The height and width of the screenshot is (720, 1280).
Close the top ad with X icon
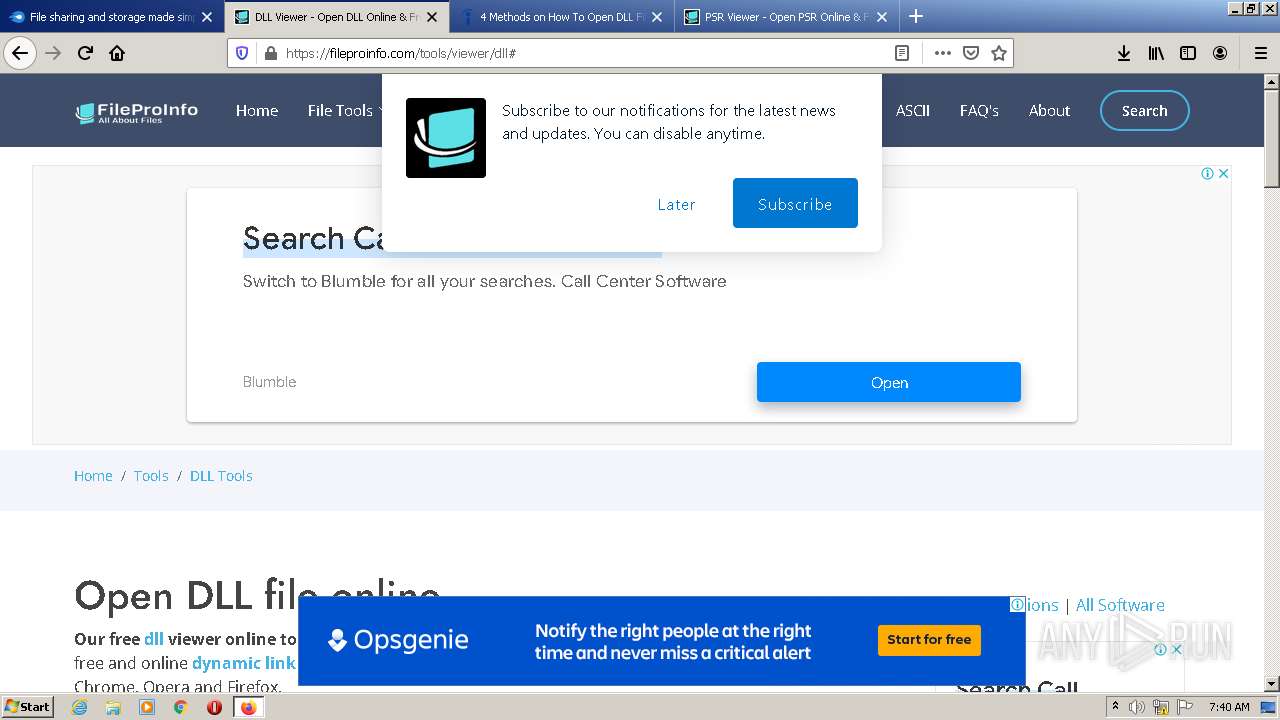tap(1223, 174)
